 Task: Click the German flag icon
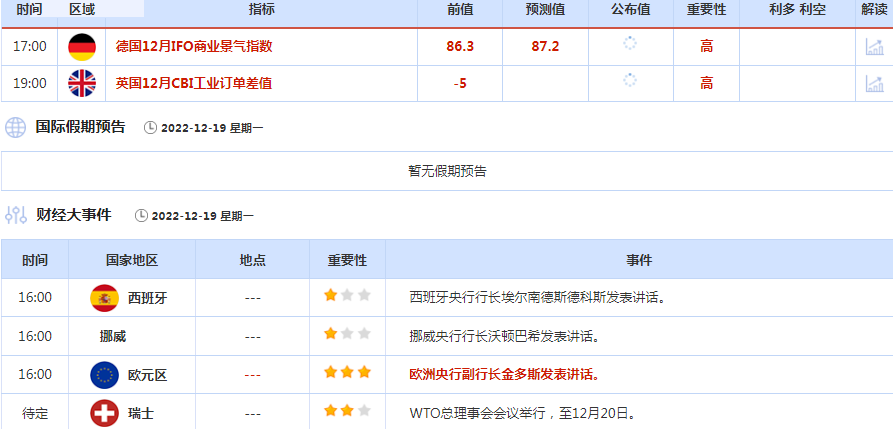82,47
